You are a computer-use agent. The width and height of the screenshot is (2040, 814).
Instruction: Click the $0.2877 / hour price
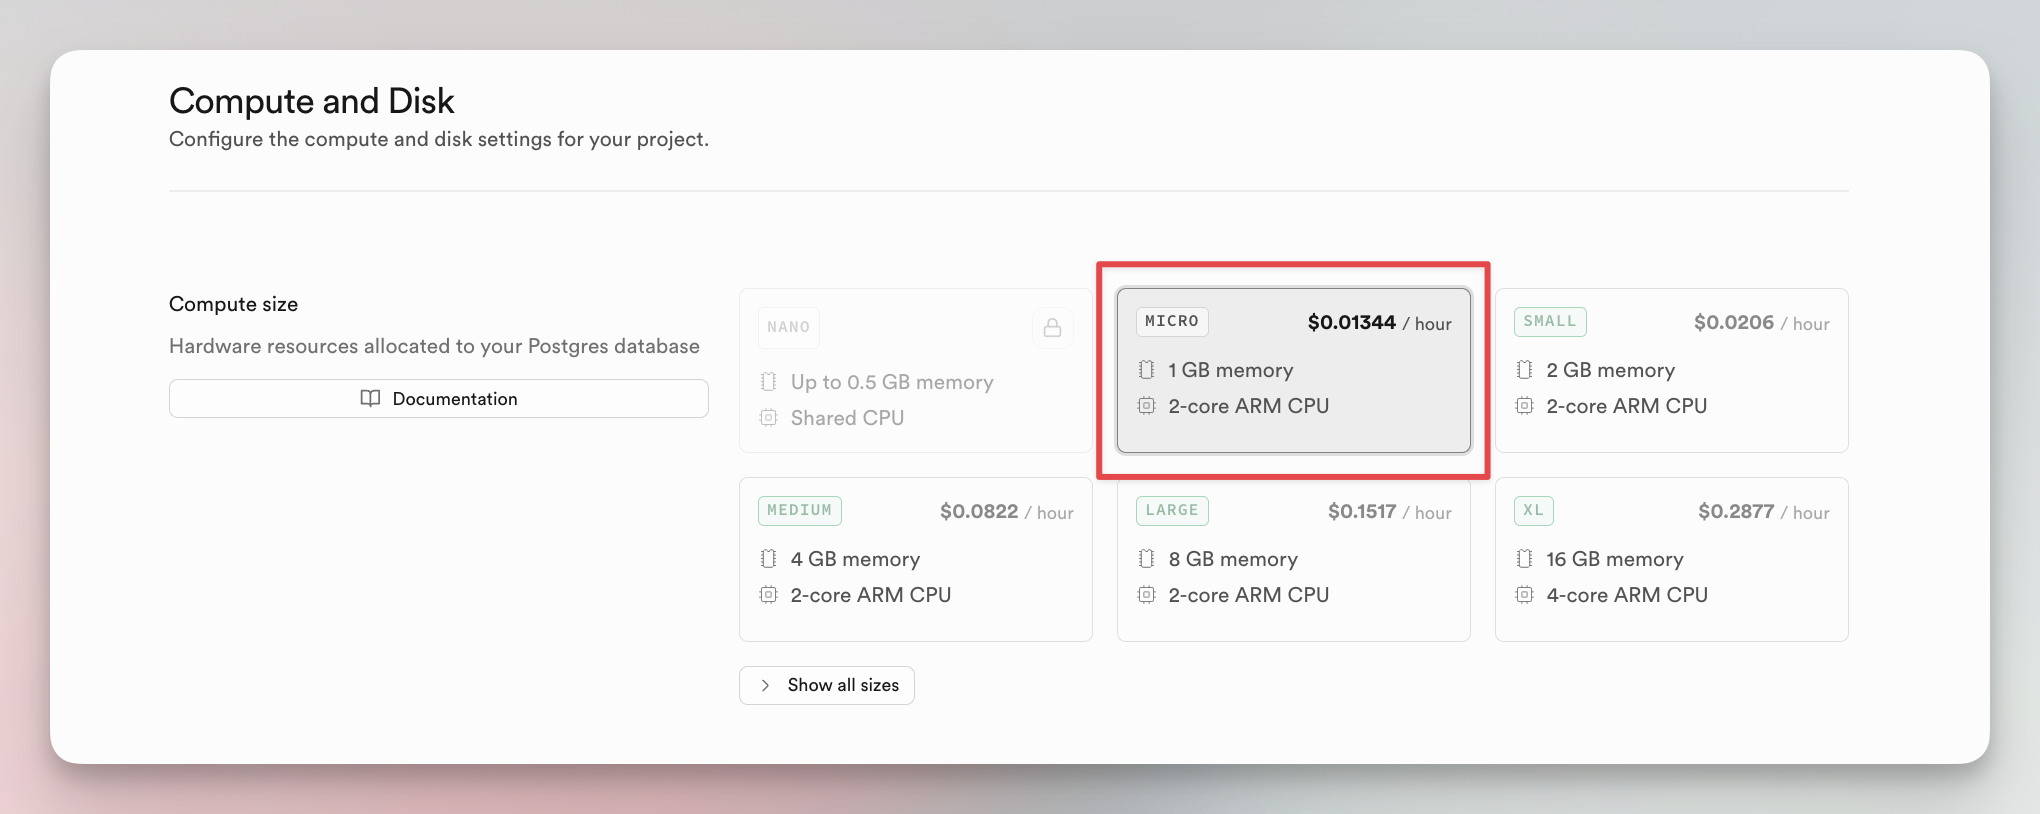1763,512
